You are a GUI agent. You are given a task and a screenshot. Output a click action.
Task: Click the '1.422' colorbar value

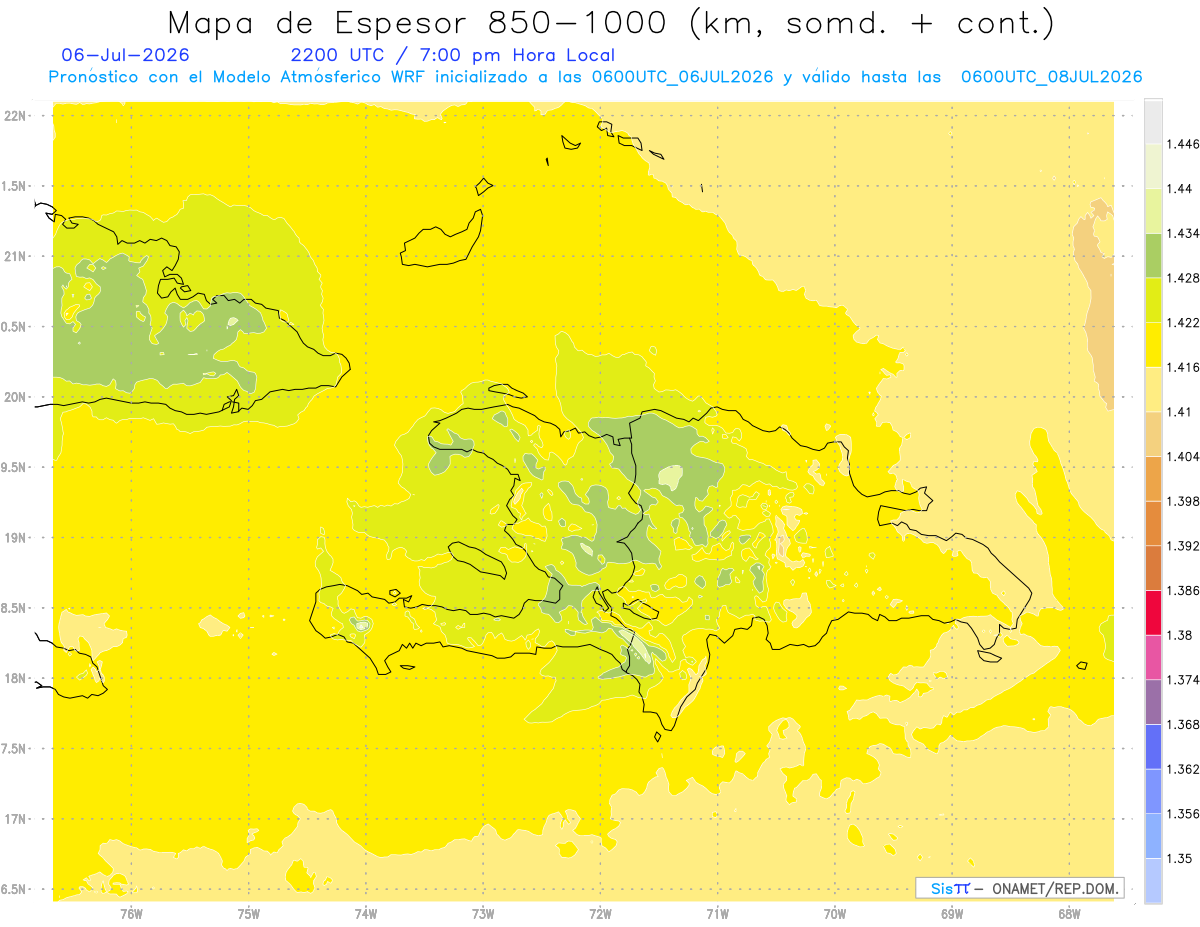coord(1184,323)
